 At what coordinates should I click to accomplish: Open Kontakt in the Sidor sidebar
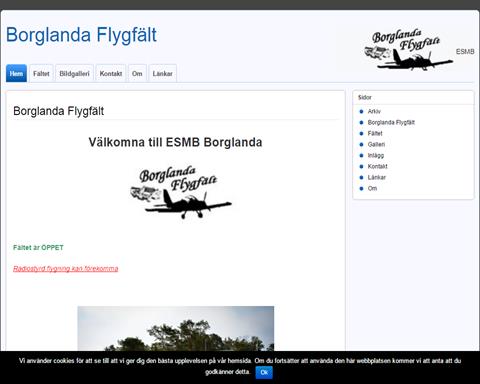click(x=377, y=166)
